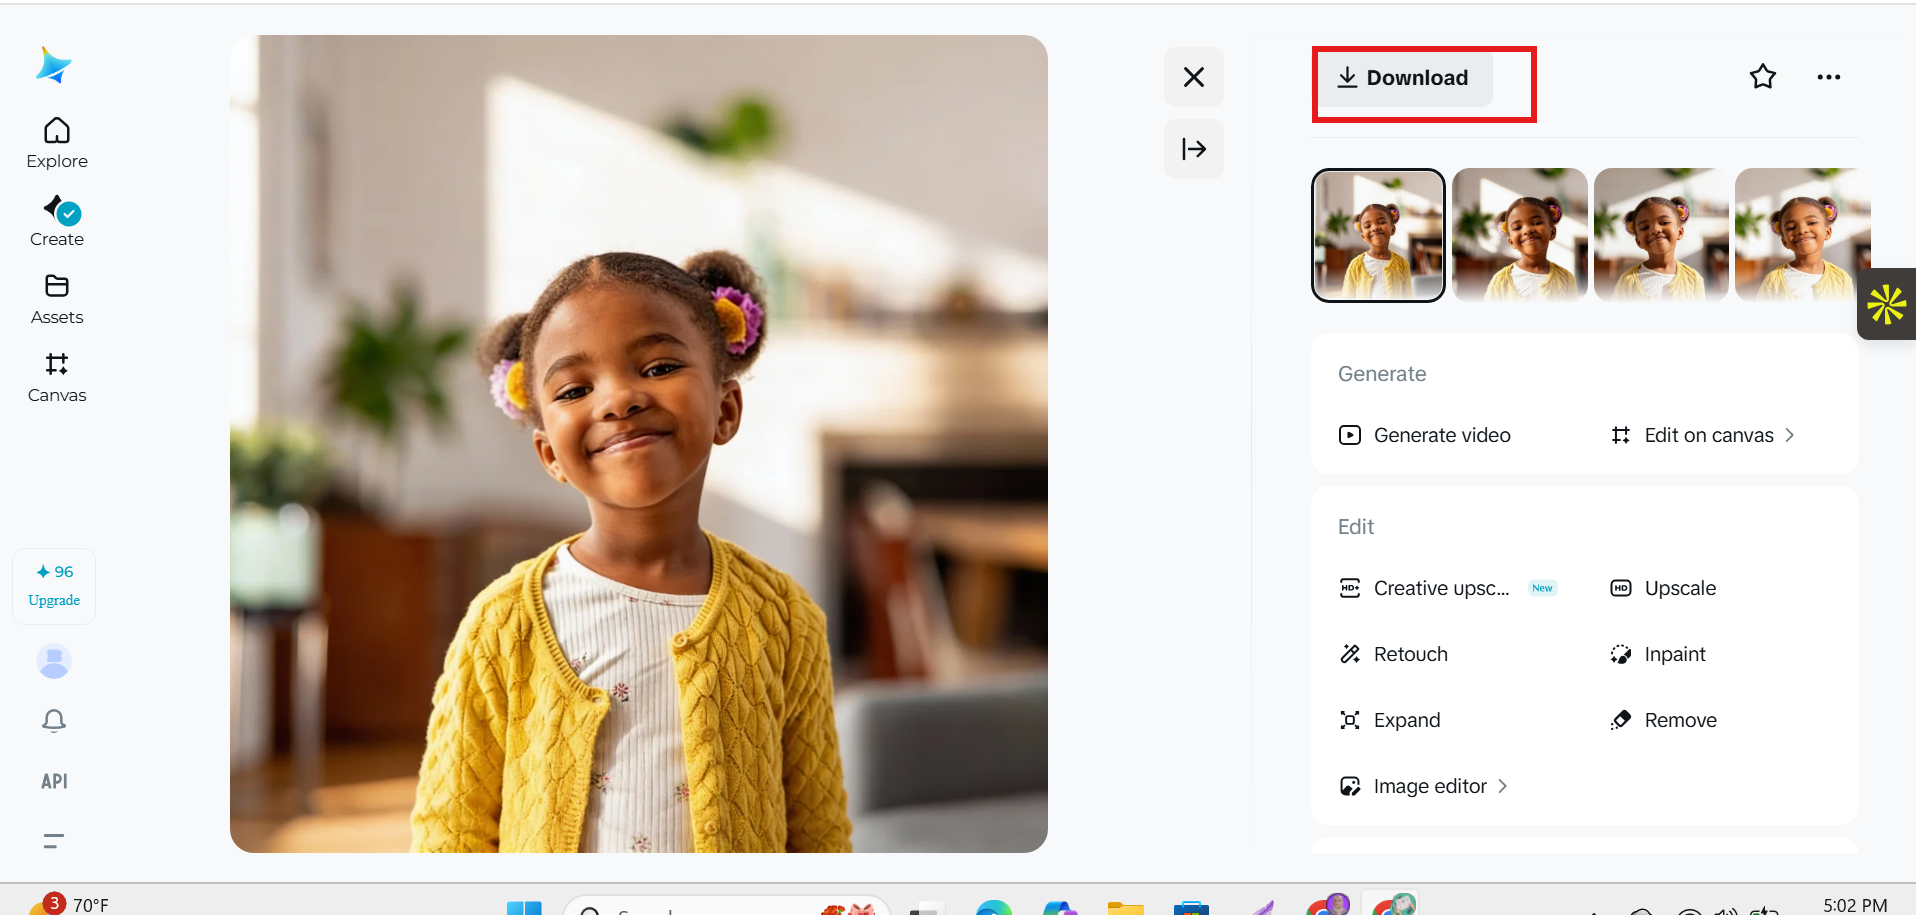Select the Remove tool

(x=1663, y=720)
